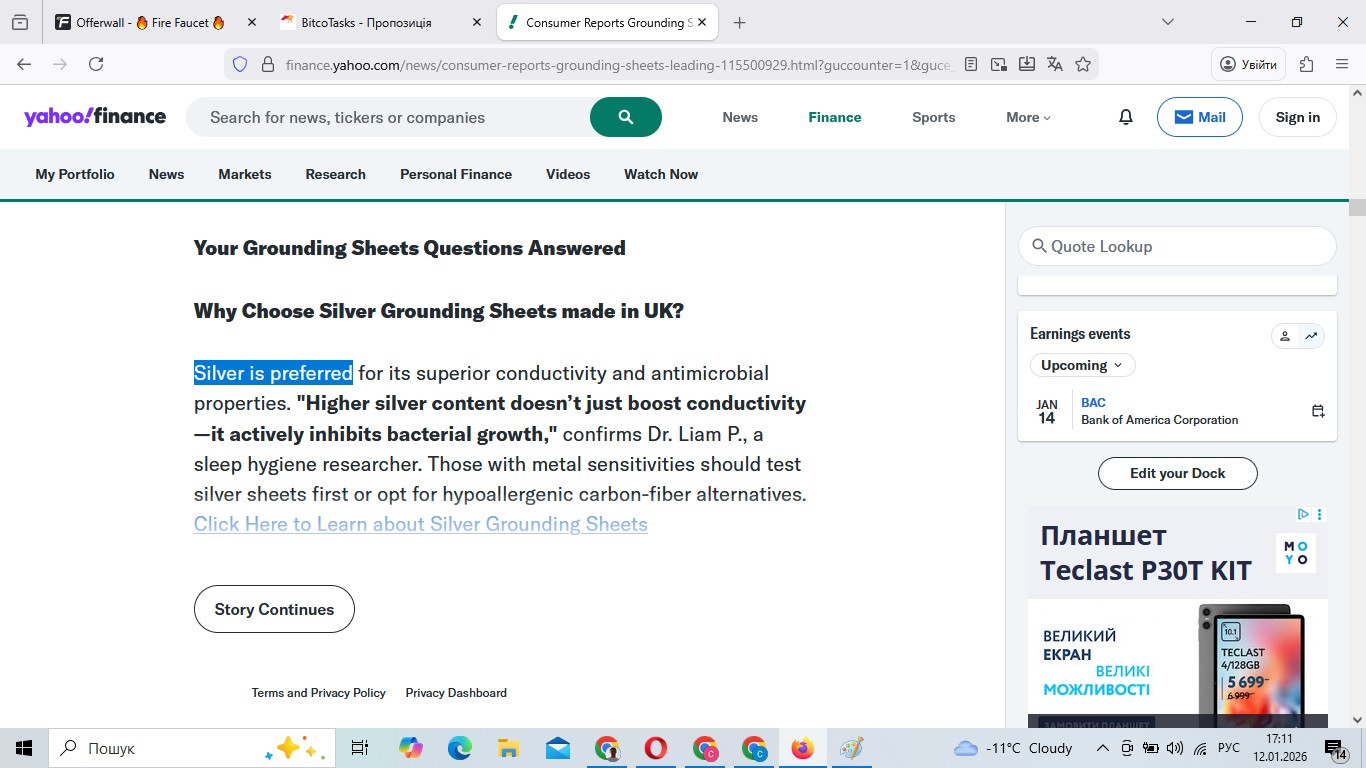Viewport: 1366px width, 768px height.
Task: Click the translate page icon
Action: coord(1055,64)
